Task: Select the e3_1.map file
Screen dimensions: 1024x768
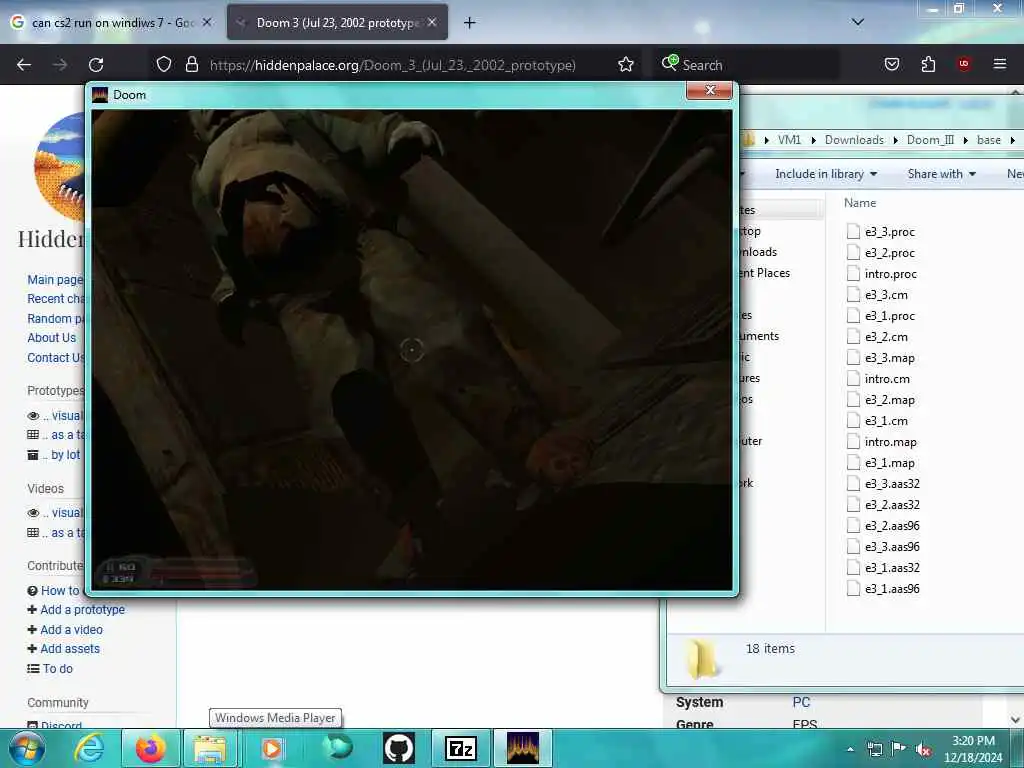Action: tap(889, 463)
